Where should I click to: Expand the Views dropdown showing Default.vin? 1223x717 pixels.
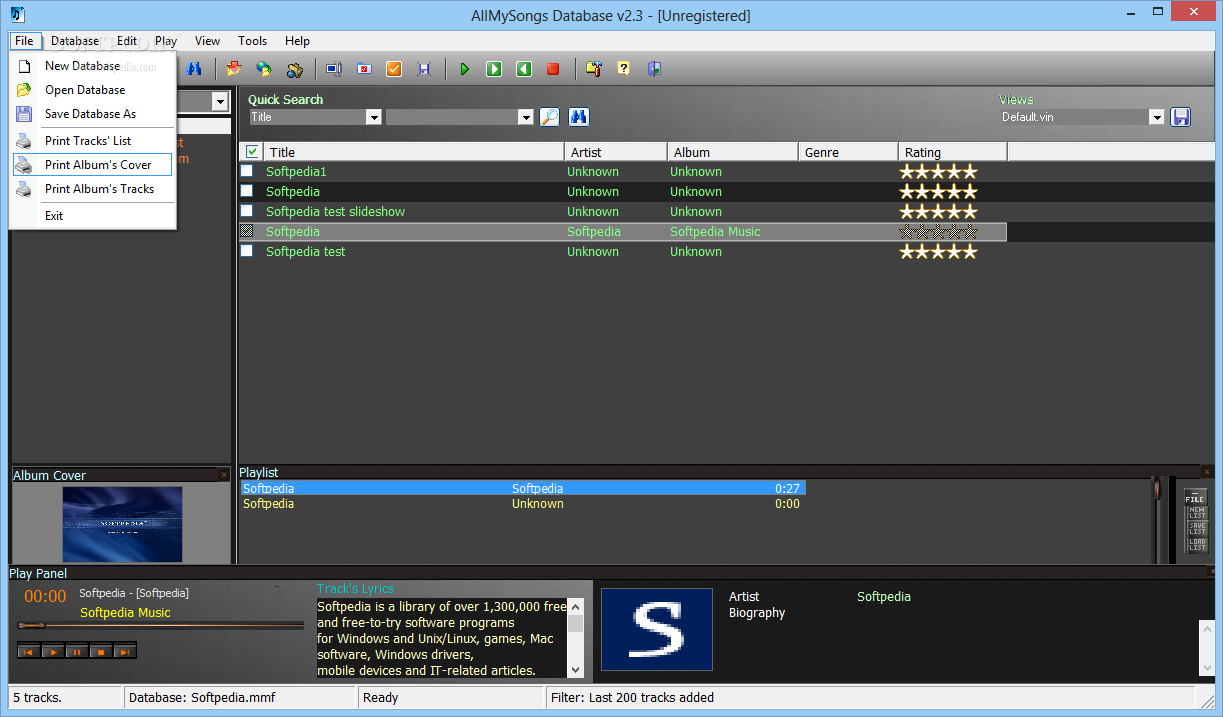[x=1157, y=117]
